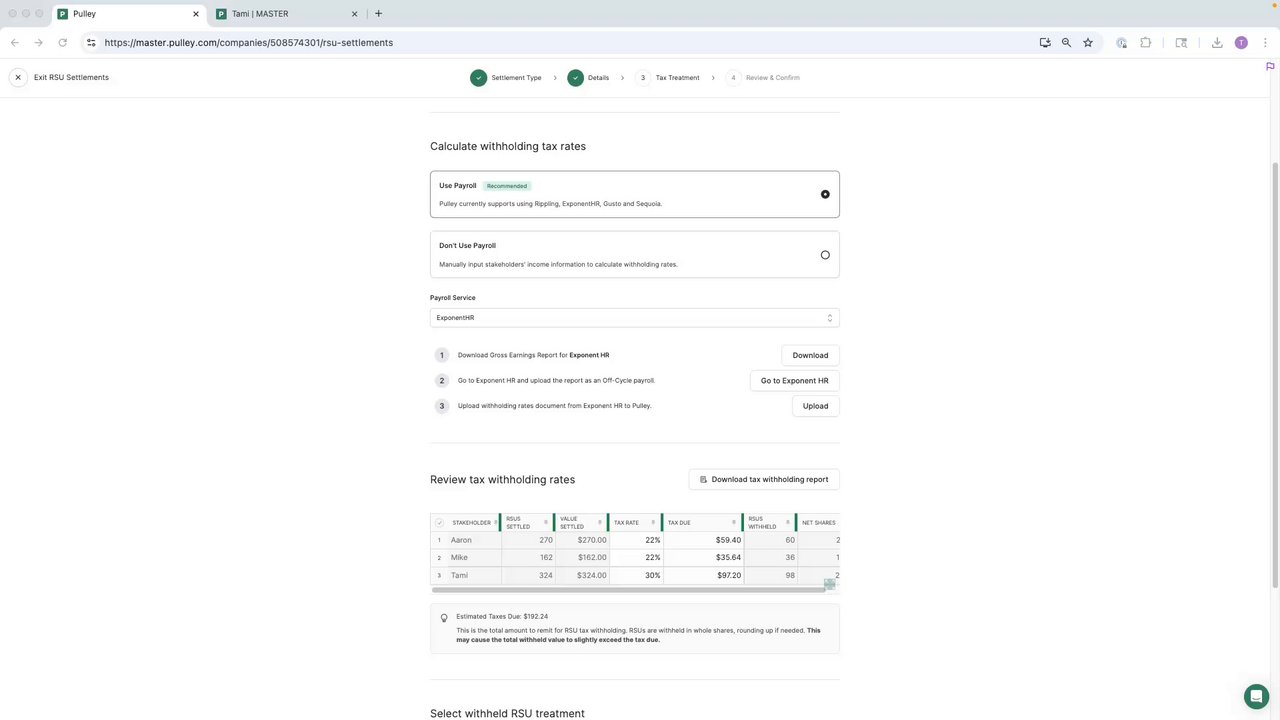This screenshot has width=1280, height=720.
Task: Open the browser extensions puzzle icon
Action: point(1146,43)
